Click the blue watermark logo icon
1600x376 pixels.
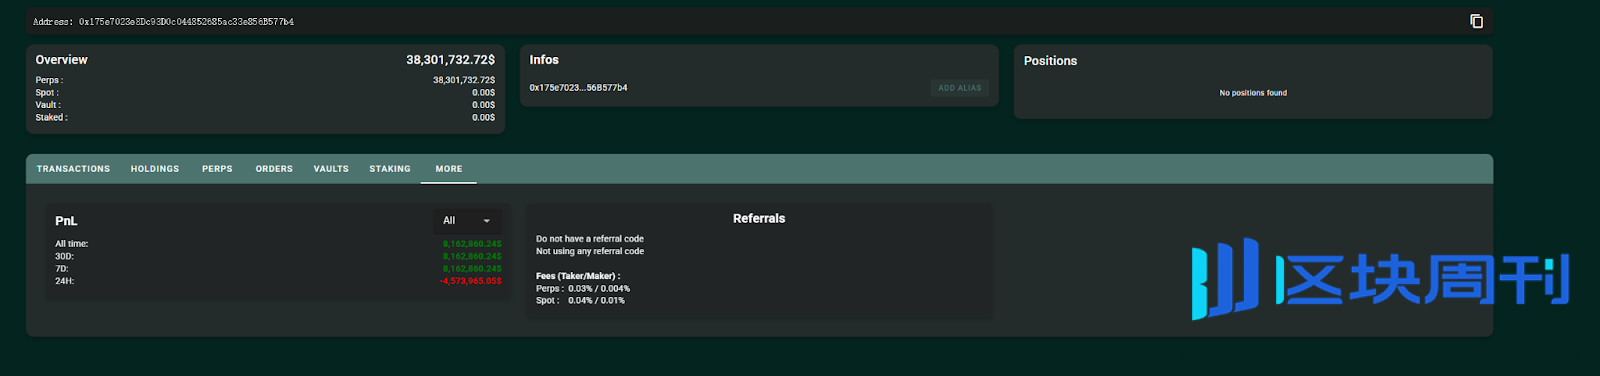click(x=1225, y=278)
